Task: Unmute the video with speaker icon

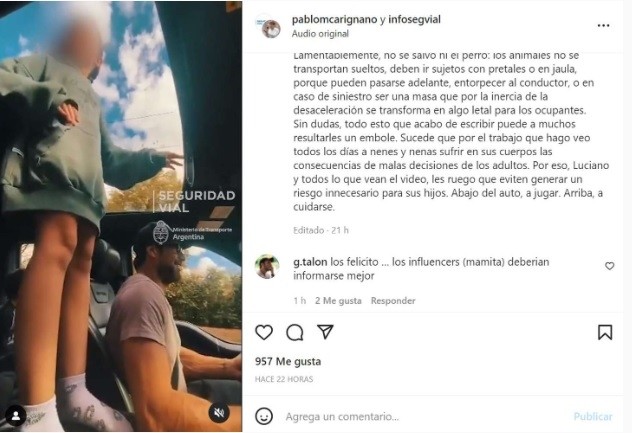Action: click(x=219, y=412)
